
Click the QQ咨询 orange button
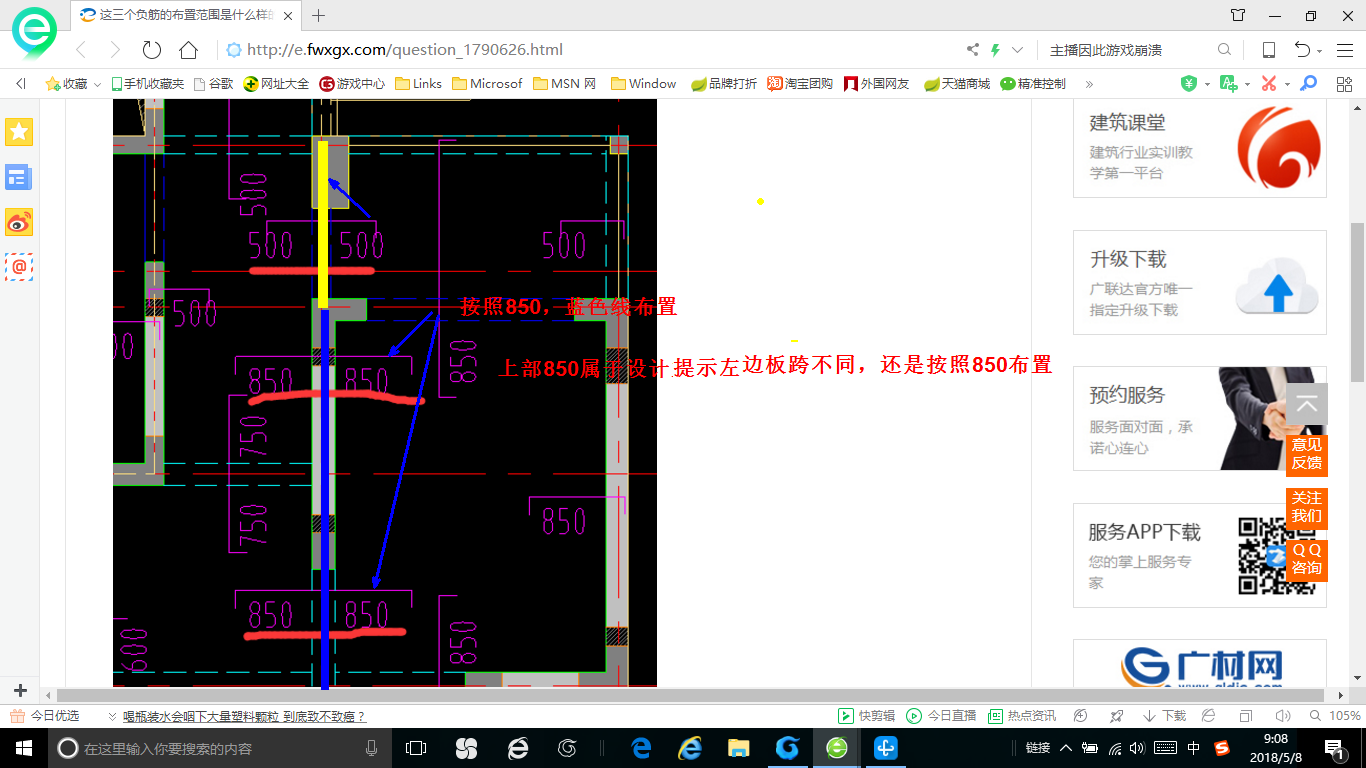pos(1307,559)
